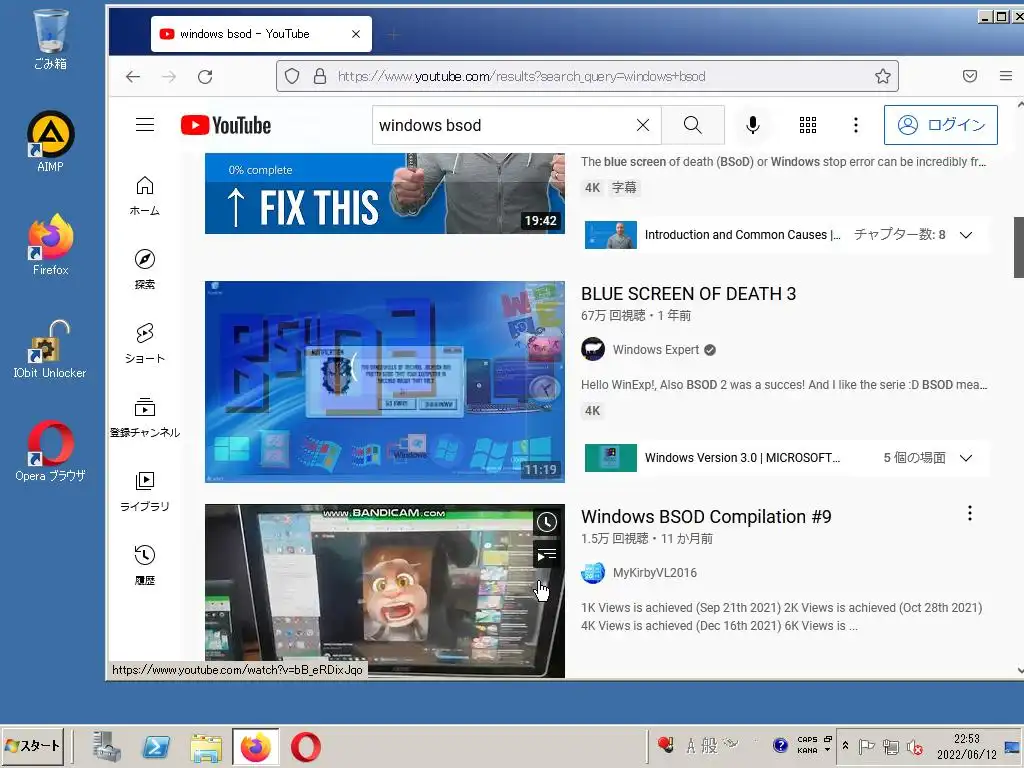Screen dimensions: 1024x768
Task: Click the YouTube logo
Action: (226, 125)
